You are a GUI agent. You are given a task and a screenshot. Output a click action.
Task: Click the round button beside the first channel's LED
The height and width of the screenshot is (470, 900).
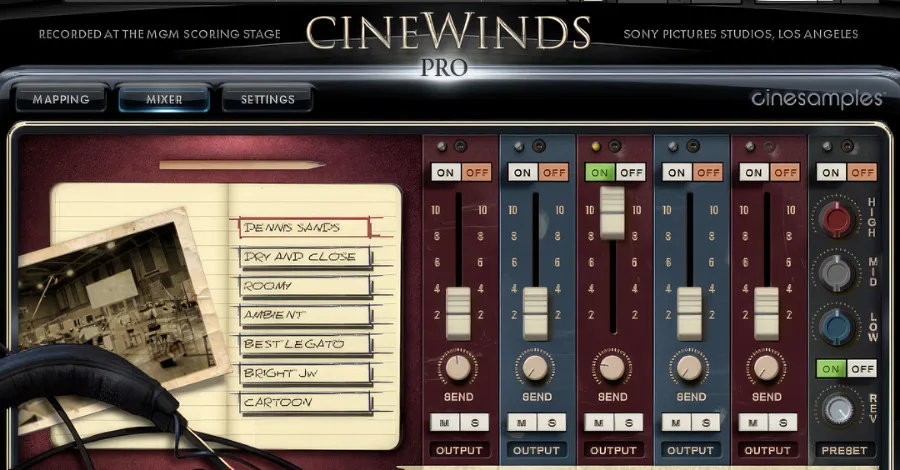pyautogui.click(x=460, y=146)
